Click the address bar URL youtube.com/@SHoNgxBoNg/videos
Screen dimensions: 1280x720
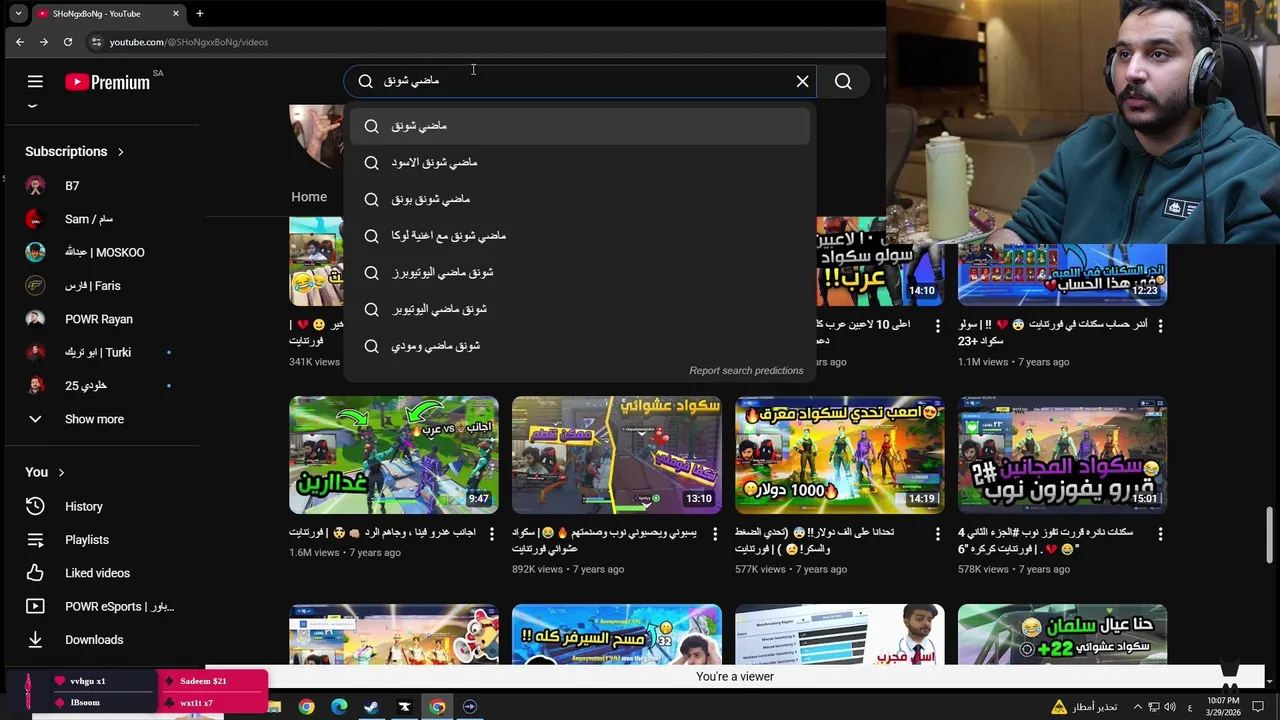tap(188, 42)
